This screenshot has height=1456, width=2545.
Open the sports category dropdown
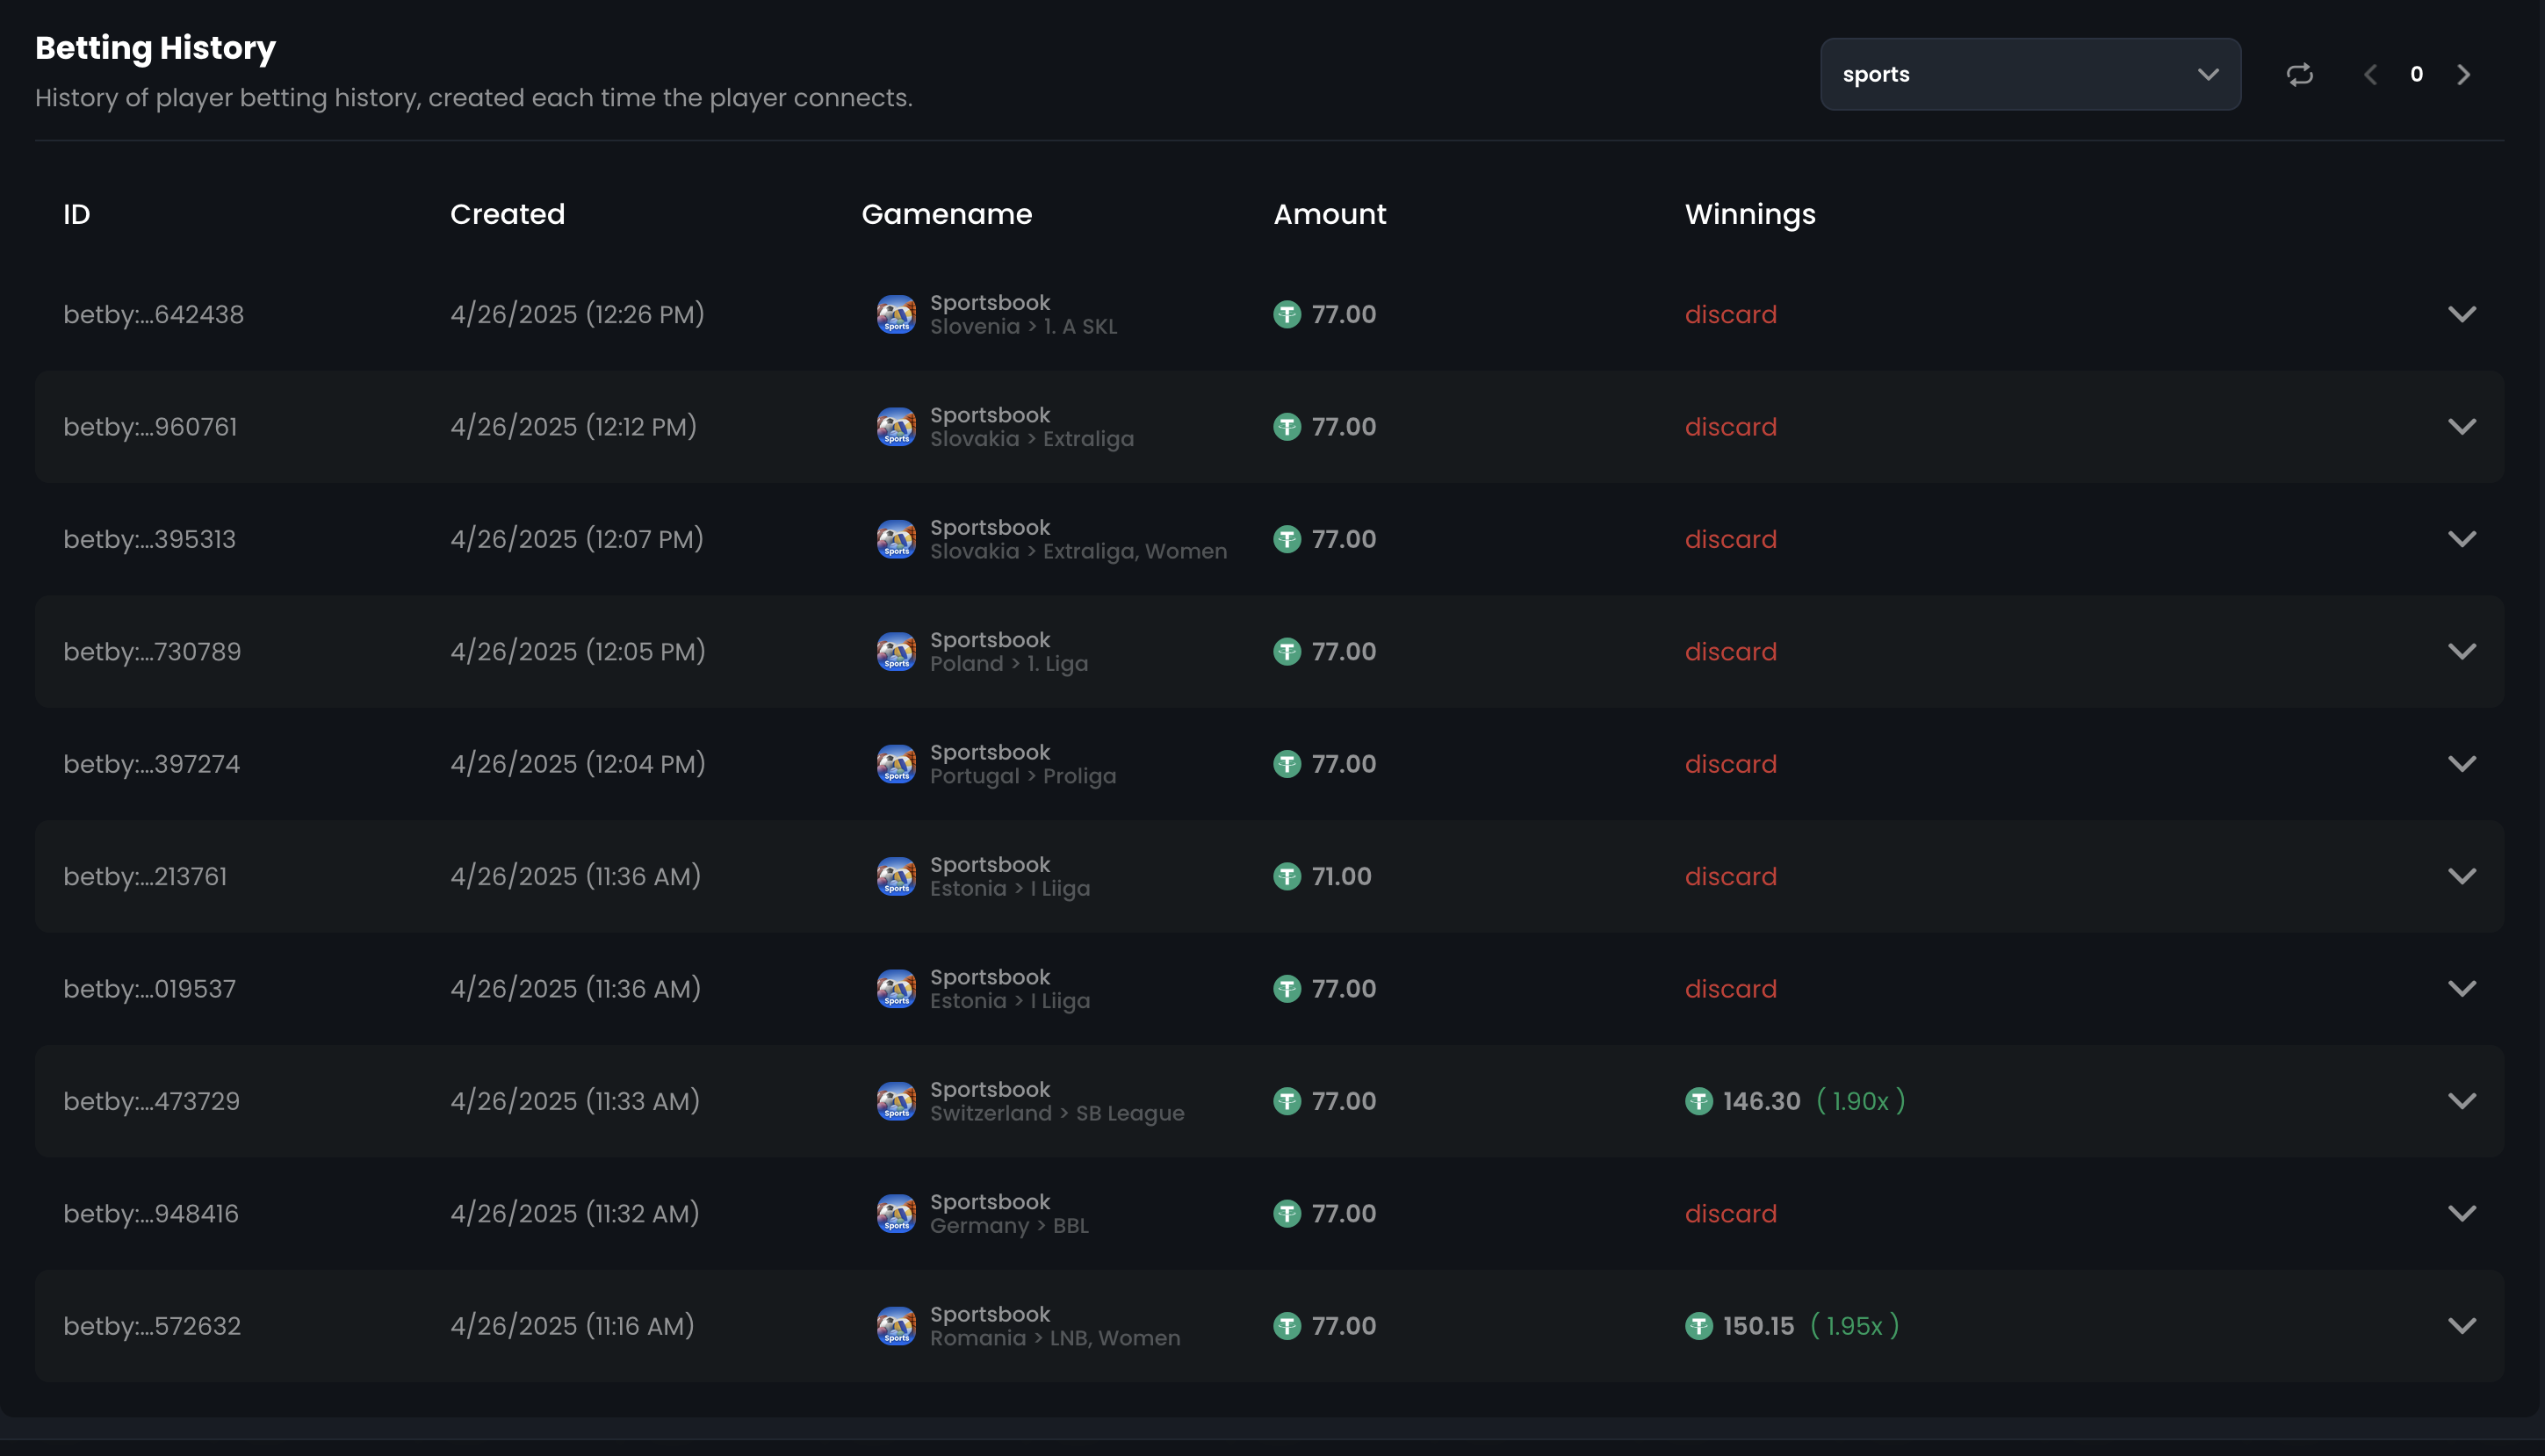2030,74
